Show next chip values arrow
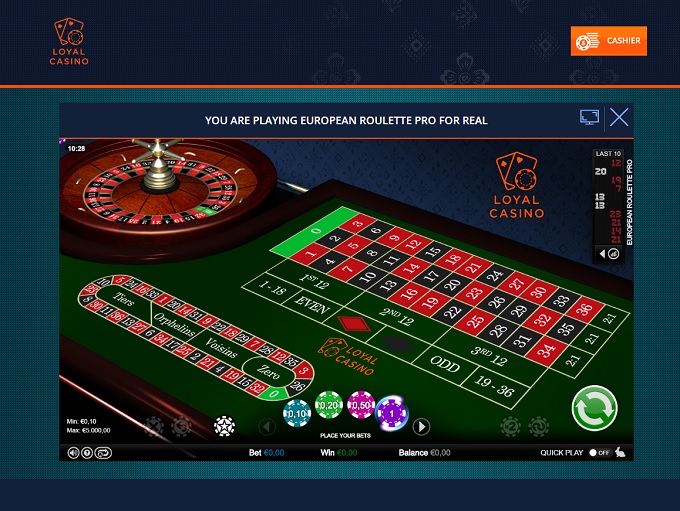Viewport: 680px width, 511px height. pyautogui.click(x=421, y=426)
